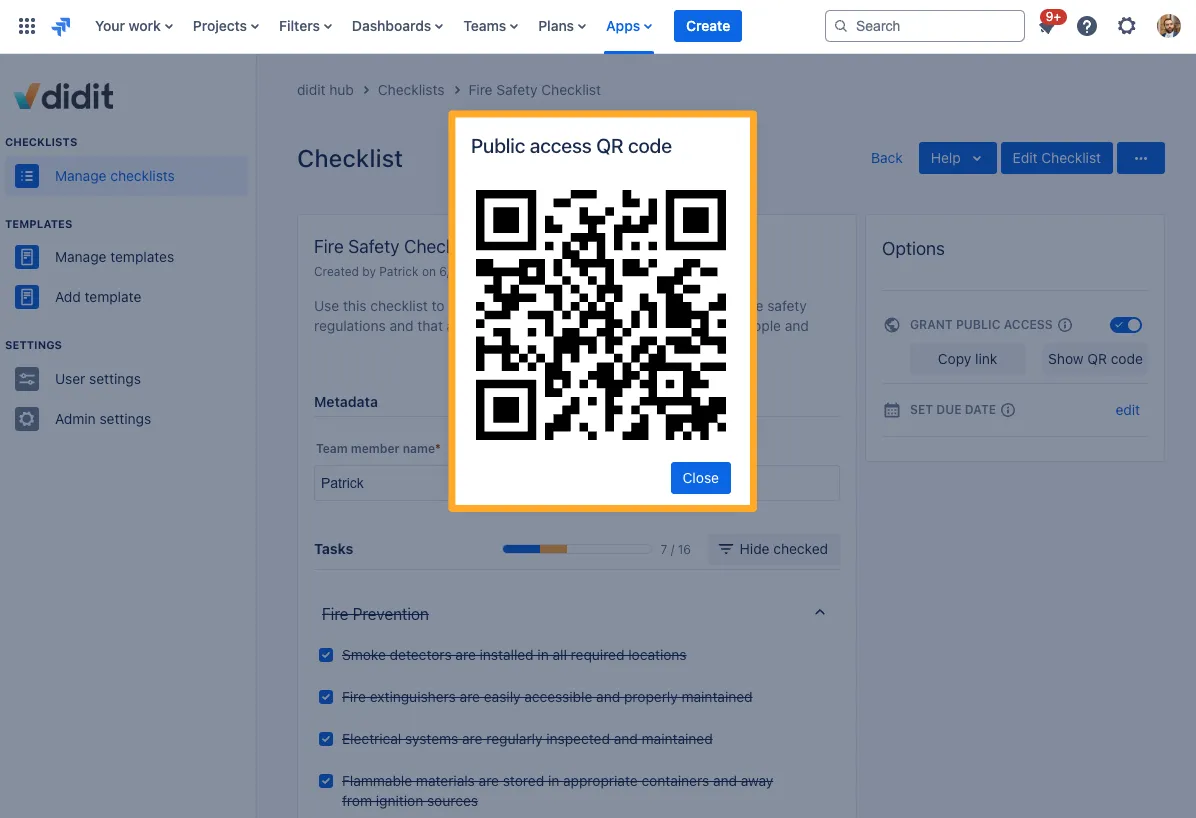Click edit link for due date
Screen dimensions: 1196x818
point(1127,411)
